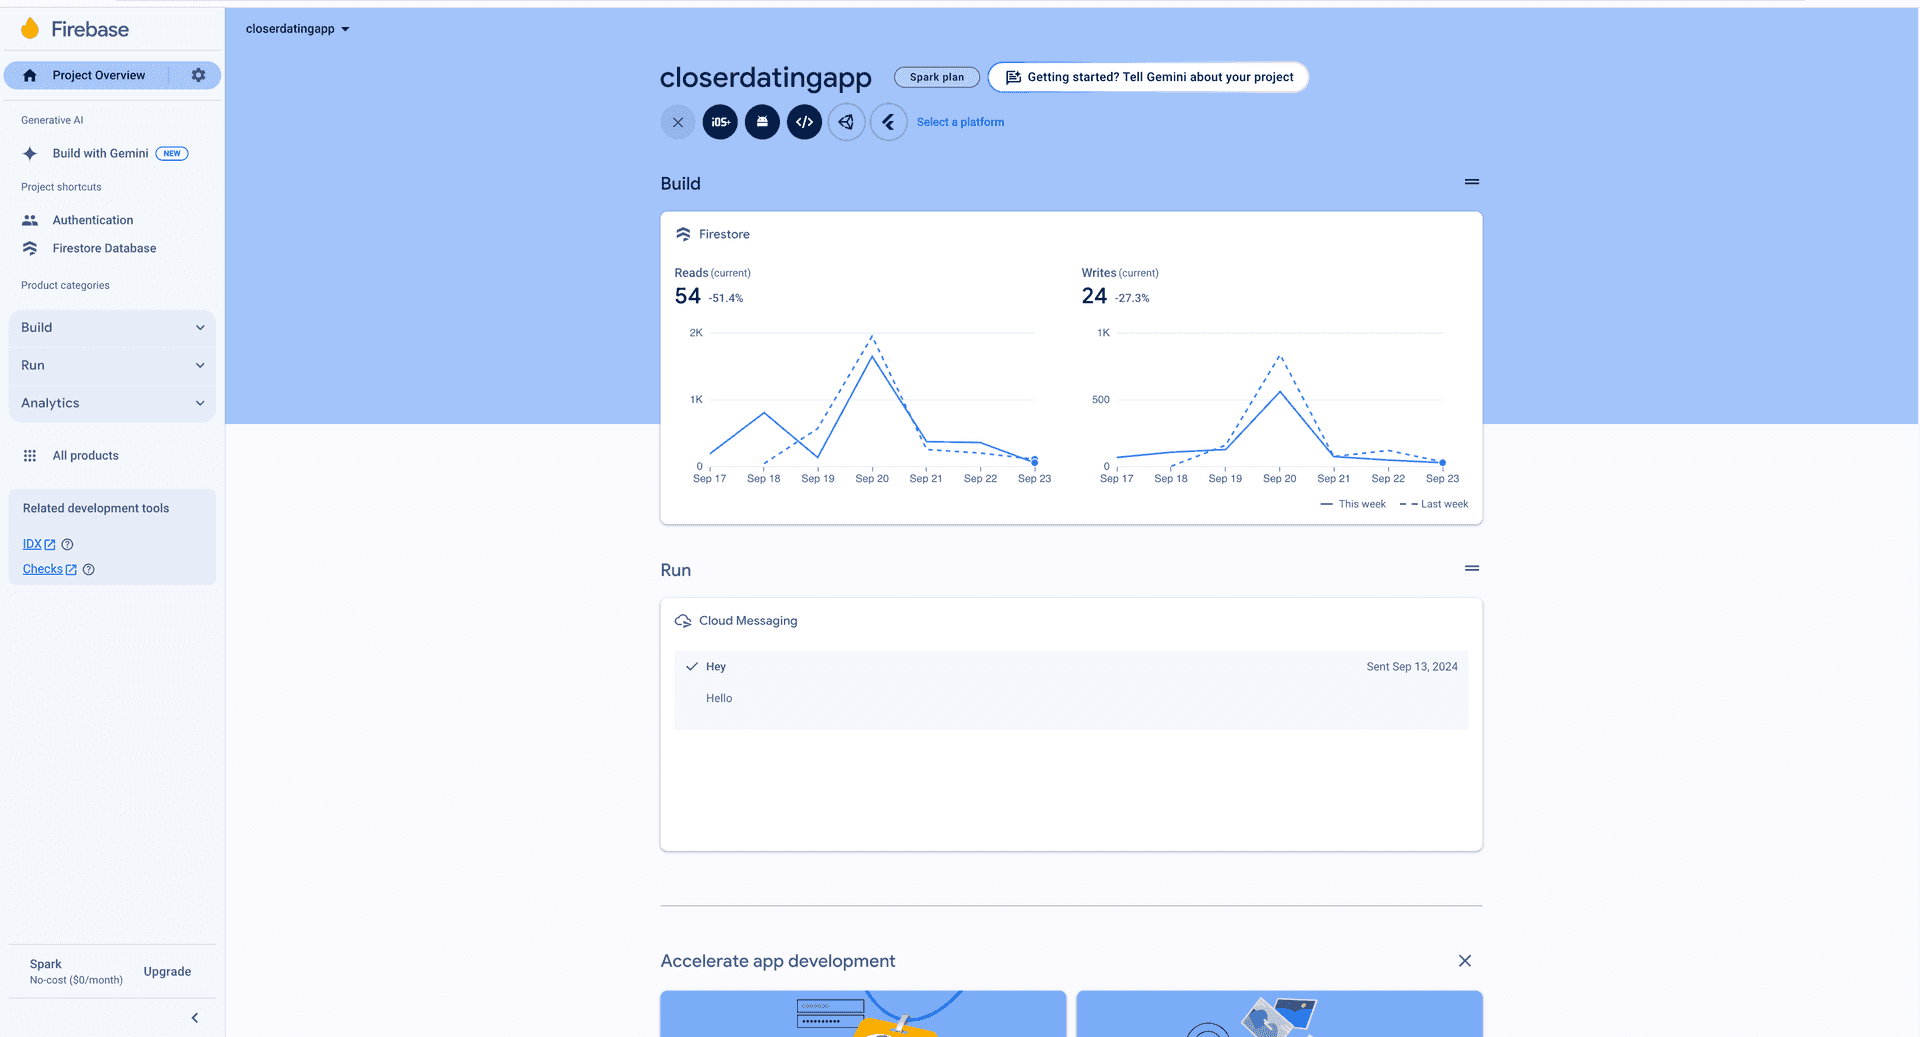The image size is (1920, 1037).
Task: Add an Android app platform
Action: coord(762,122)
